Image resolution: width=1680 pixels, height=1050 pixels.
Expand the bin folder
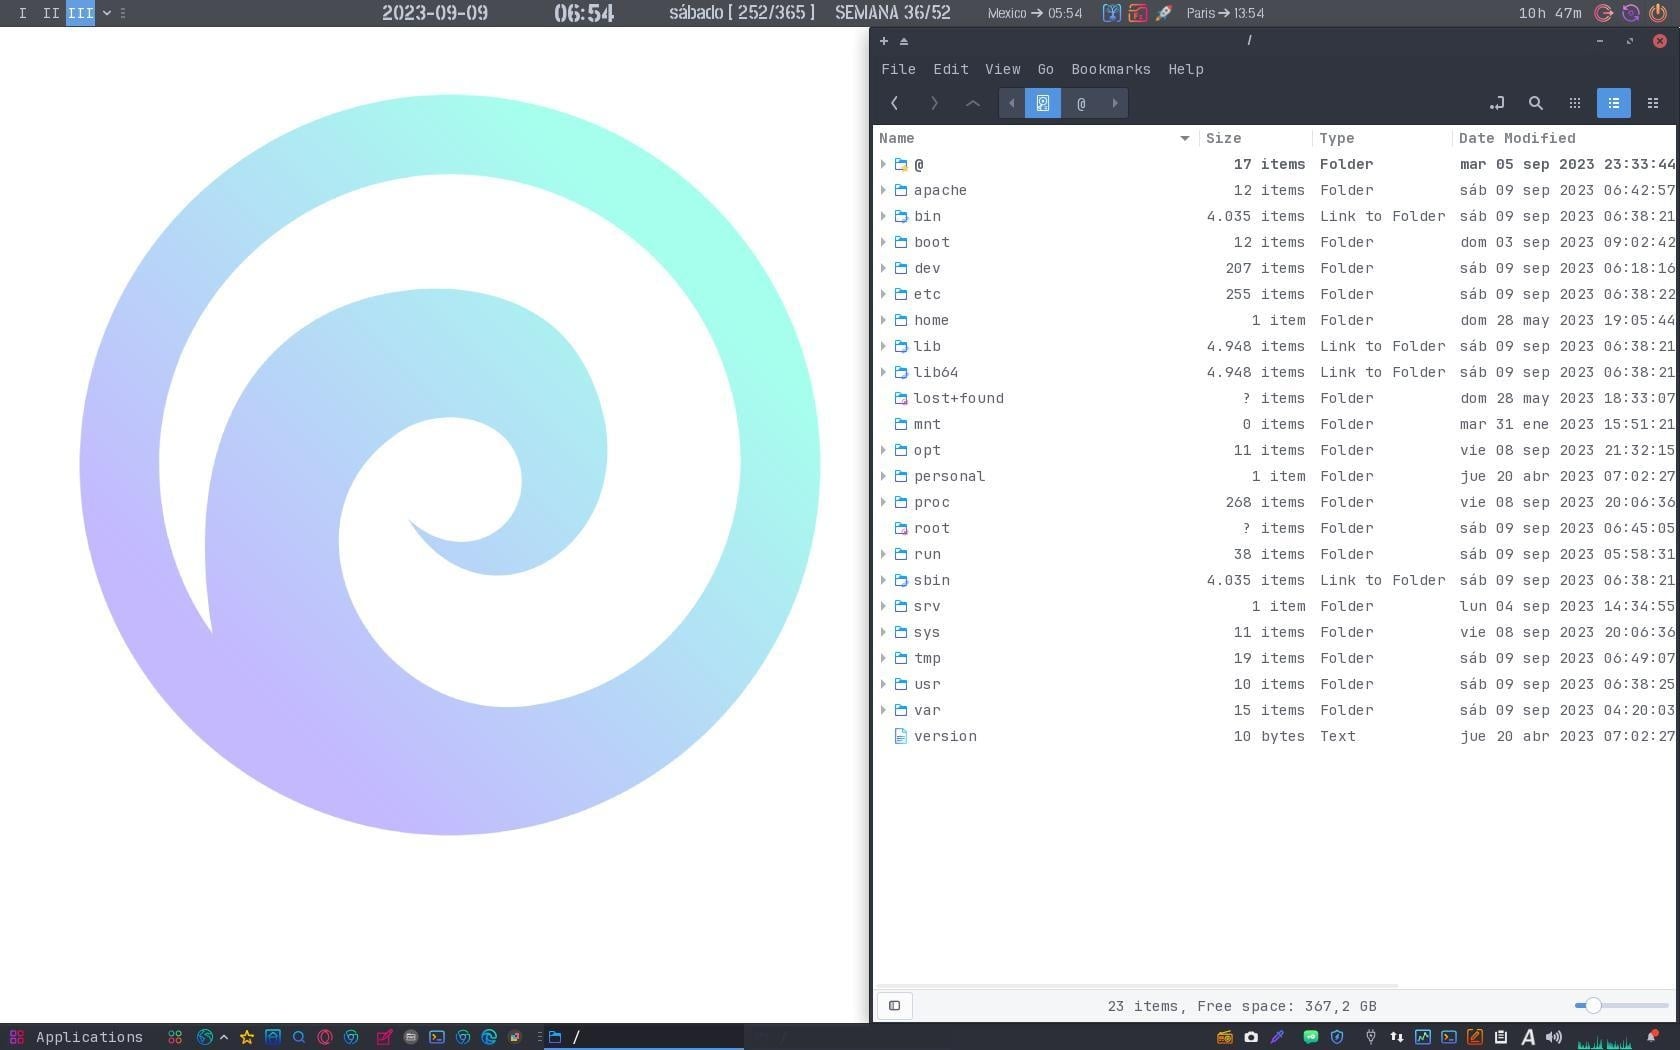click(883, 216)
